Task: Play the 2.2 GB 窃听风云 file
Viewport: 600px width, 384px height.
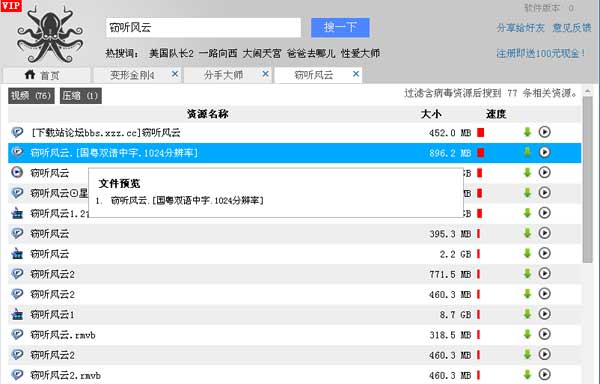Action: coord(545,253)
